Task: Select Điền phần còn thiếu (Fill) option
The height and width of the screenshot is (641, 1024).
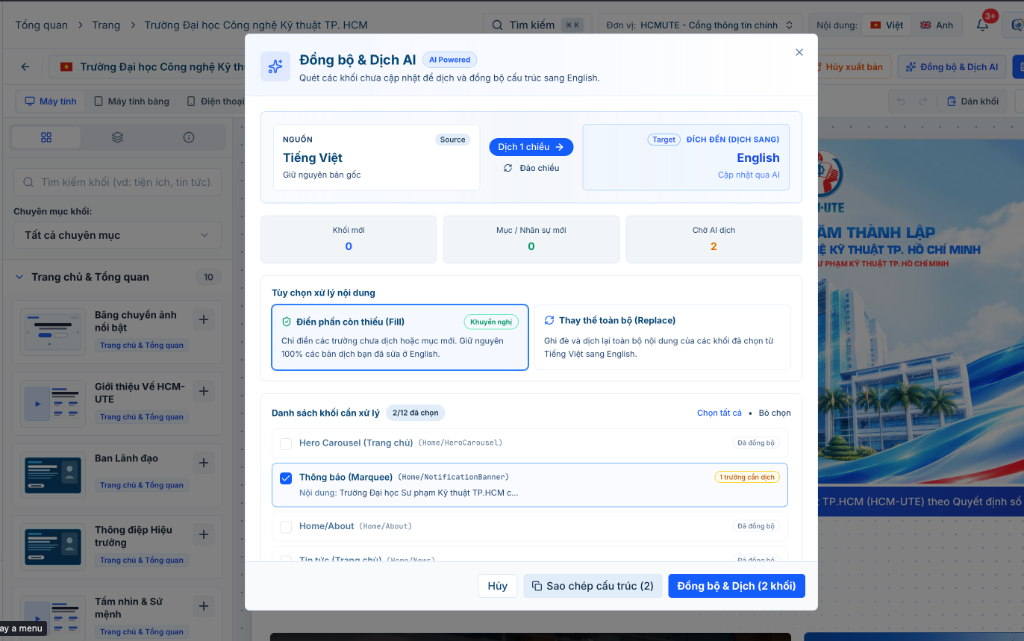Action: click(400, 337)
